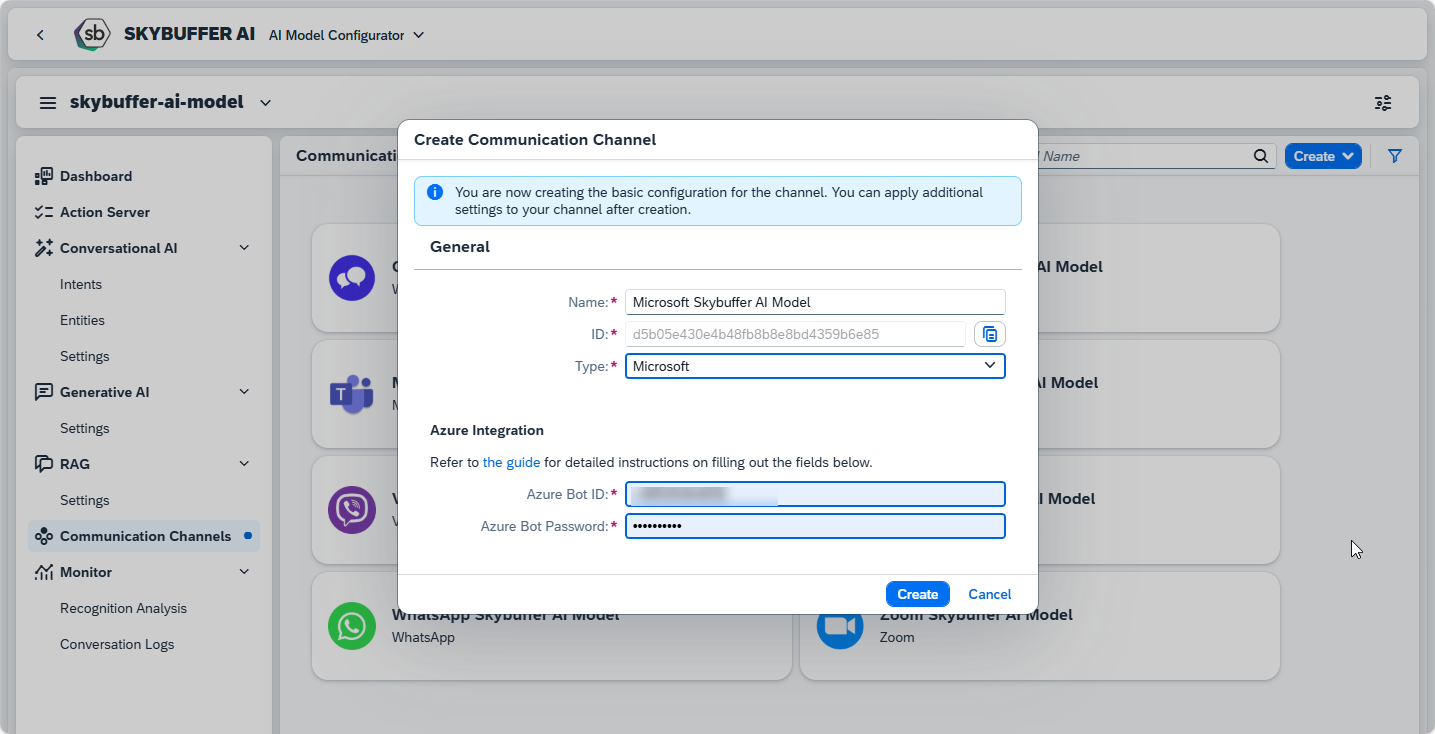Click the Monitor chart icon
The height and width of the screenshot is (734, 1435).
[x=43, y=572]
